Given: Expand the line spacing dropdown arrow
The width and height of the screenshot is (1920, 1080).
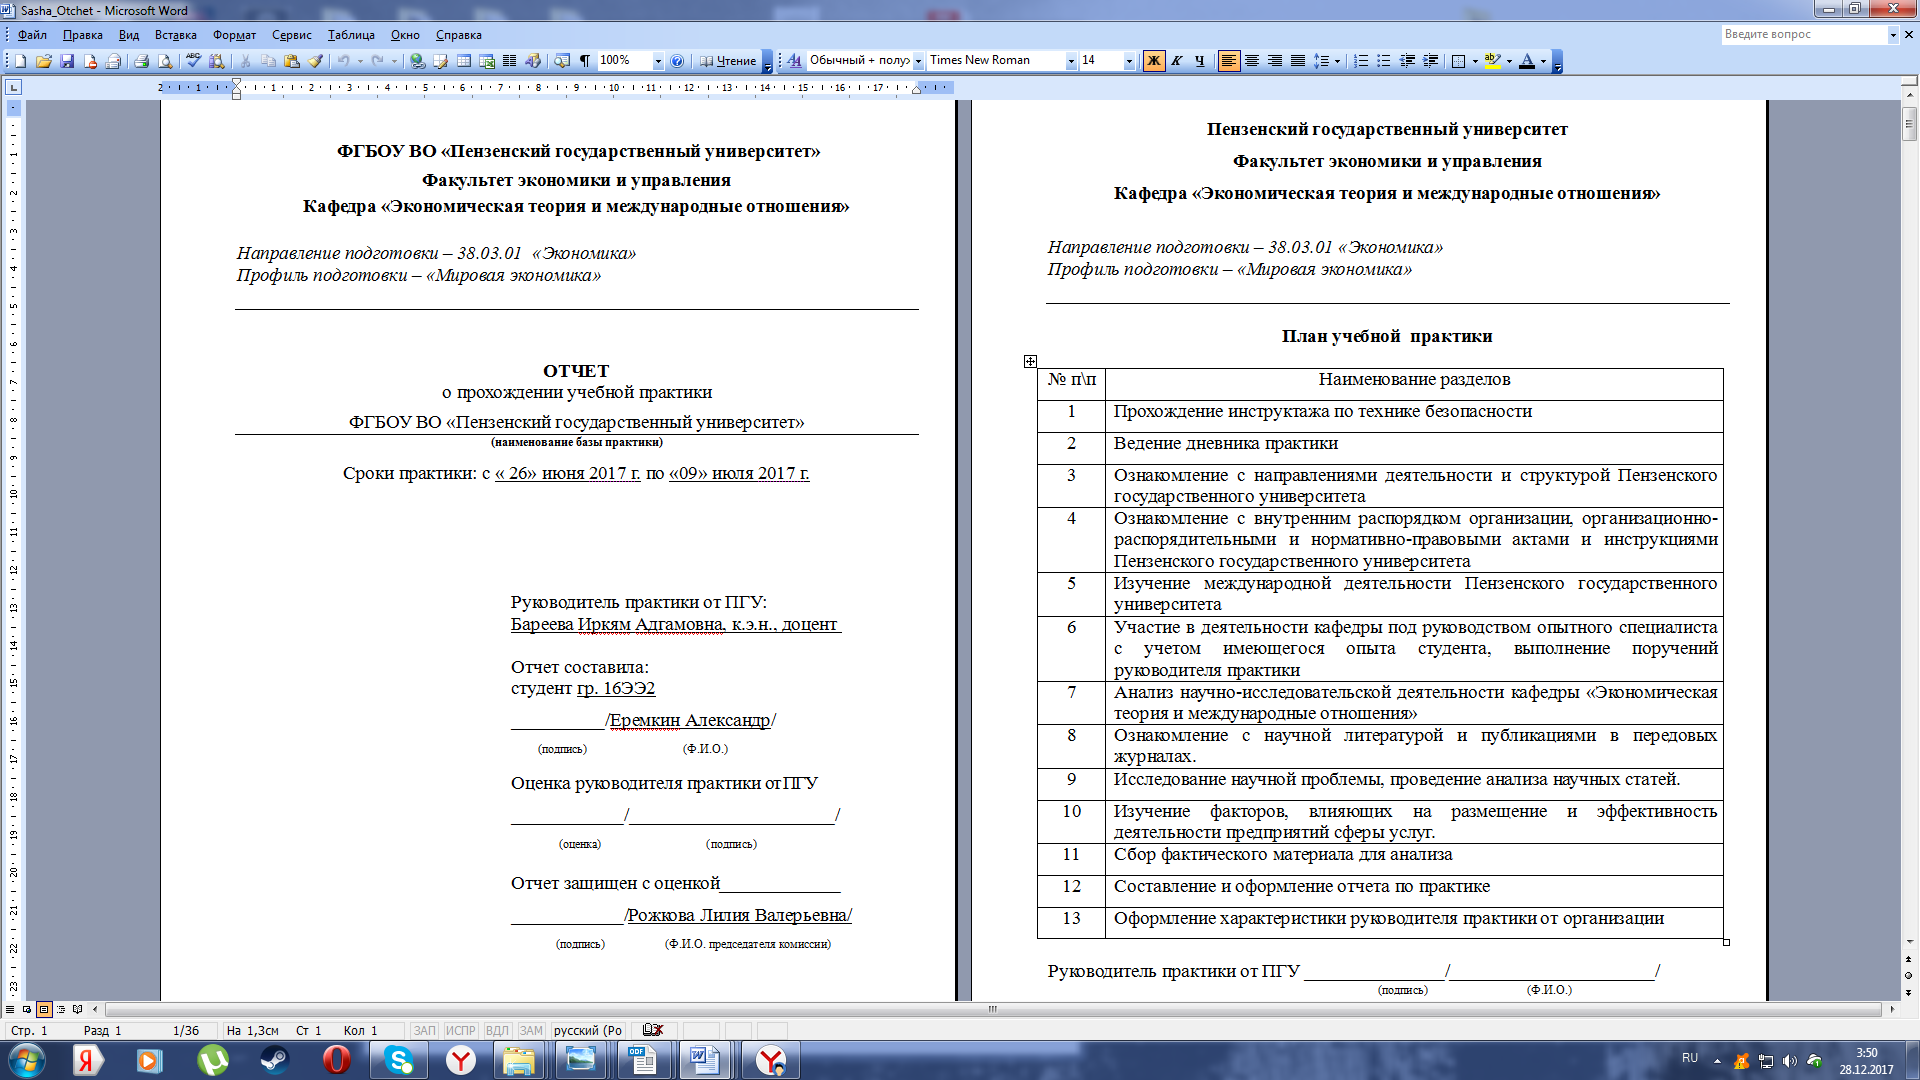Looking at the screenshot, I should tap(1337, 61).
